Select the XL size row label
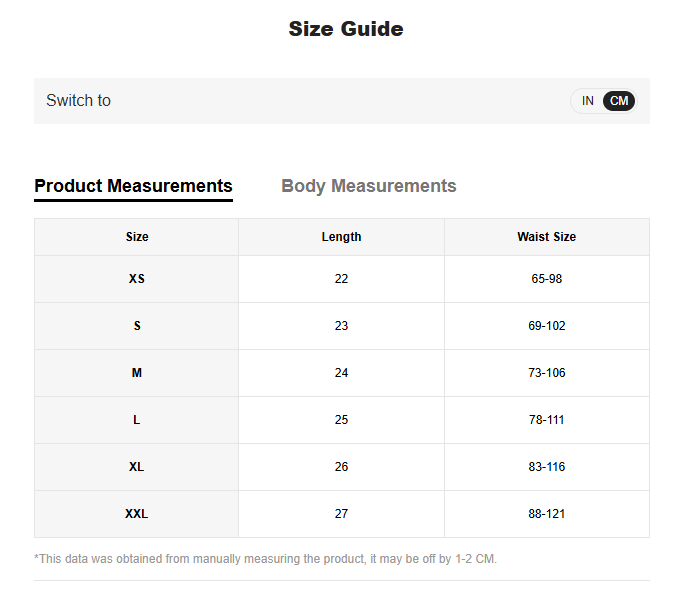 pyautogui.click(x=137, y=467)
